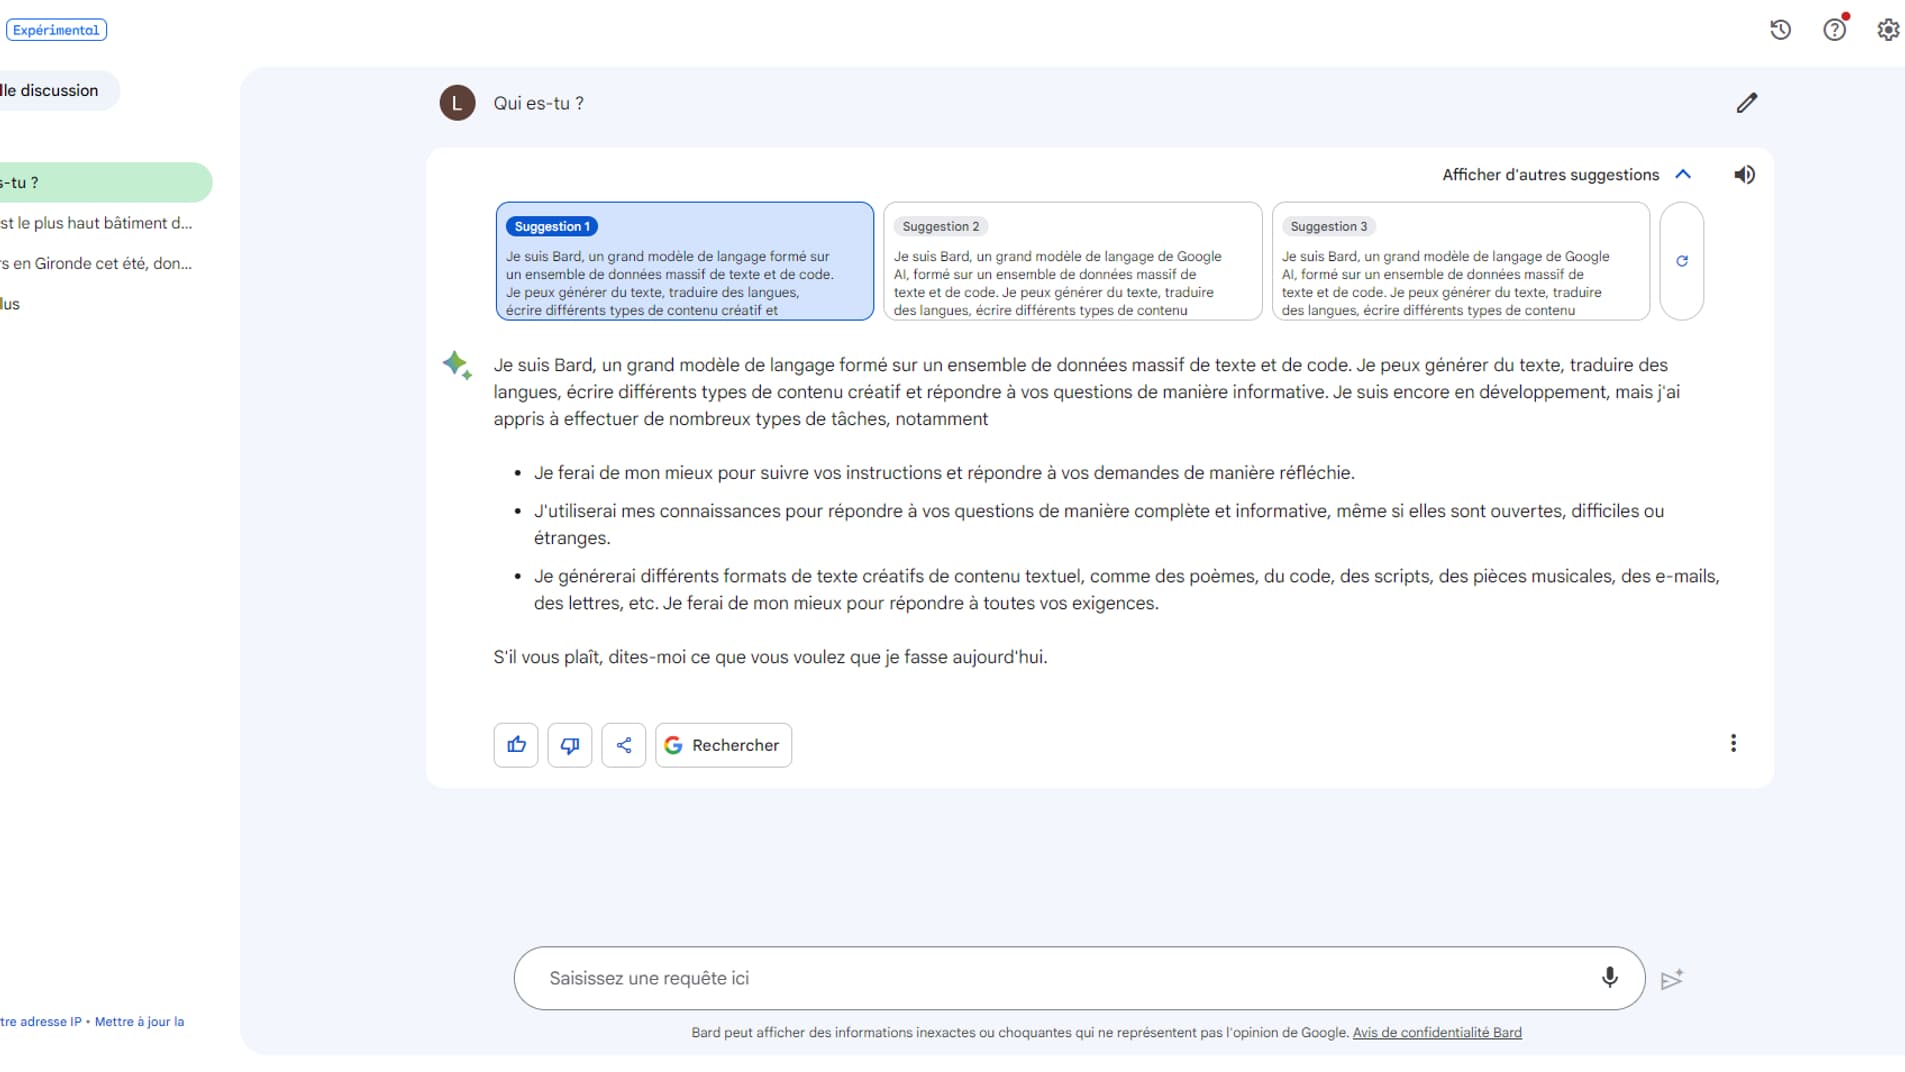Open the plus haut bâtiment conversation
Viewport: 1905px width, 1072px height.
(96, 223)
